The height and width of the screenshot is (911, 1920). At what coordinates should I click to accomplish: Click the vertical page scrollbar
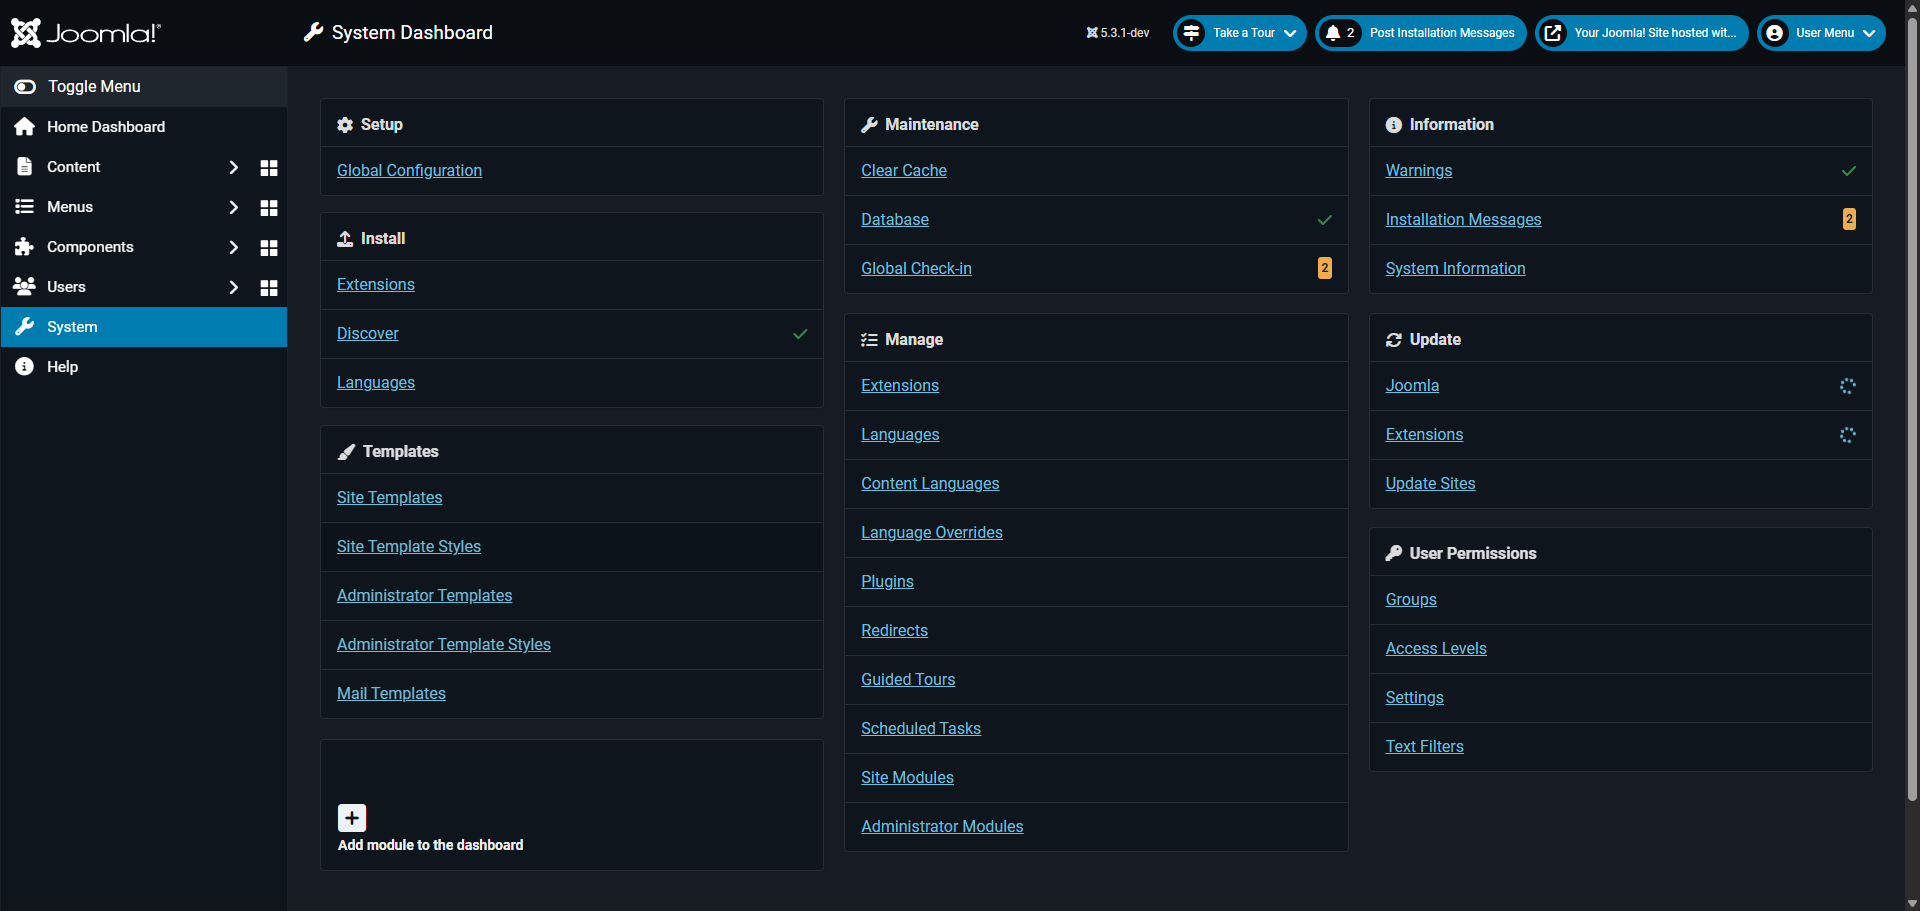click(x=1912, y=410)
